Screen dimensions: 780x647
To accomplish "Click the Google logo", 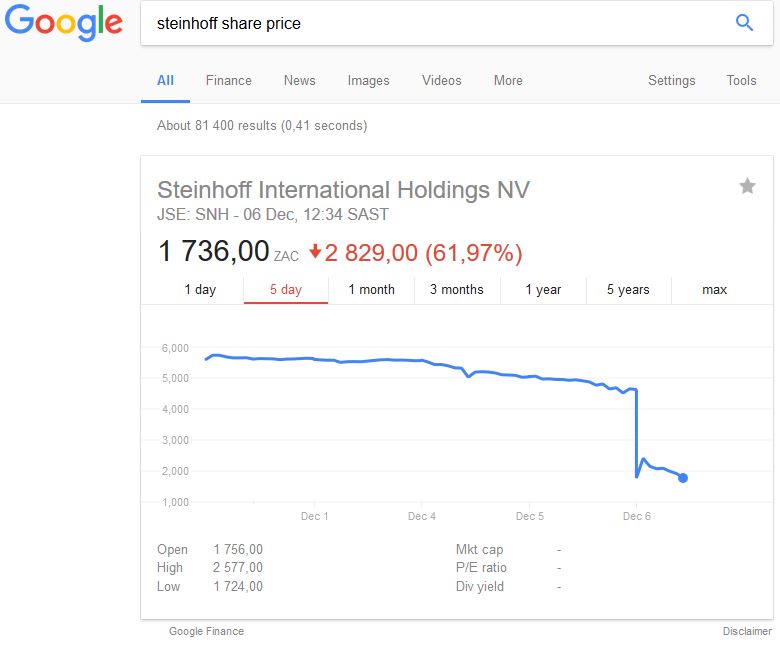I will click(64, 24).
